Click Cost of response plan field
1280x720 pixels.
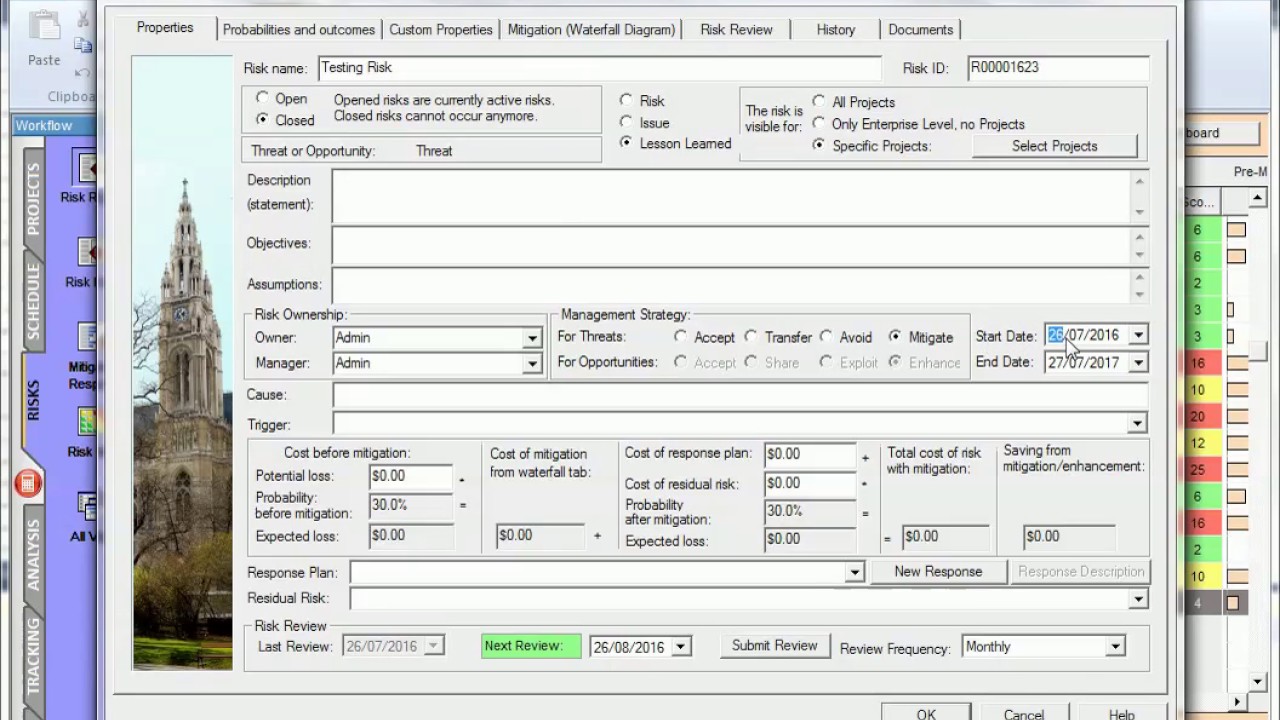coord(809,454)
